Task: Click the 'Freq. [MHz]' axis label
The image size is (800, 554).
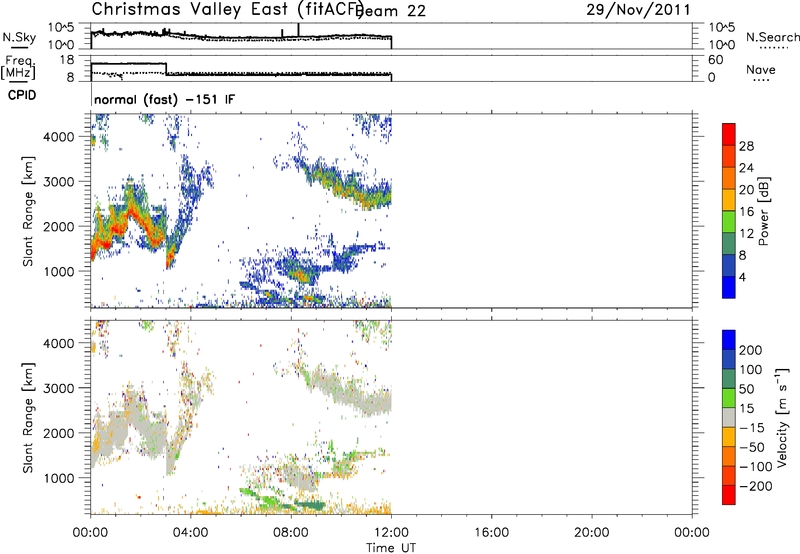Action: [18, 68]
